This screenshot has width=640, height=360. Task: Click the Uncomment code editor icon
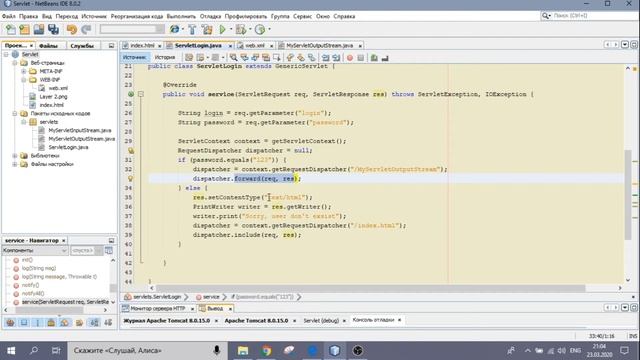pyautogui.click(x=384, y=58)
